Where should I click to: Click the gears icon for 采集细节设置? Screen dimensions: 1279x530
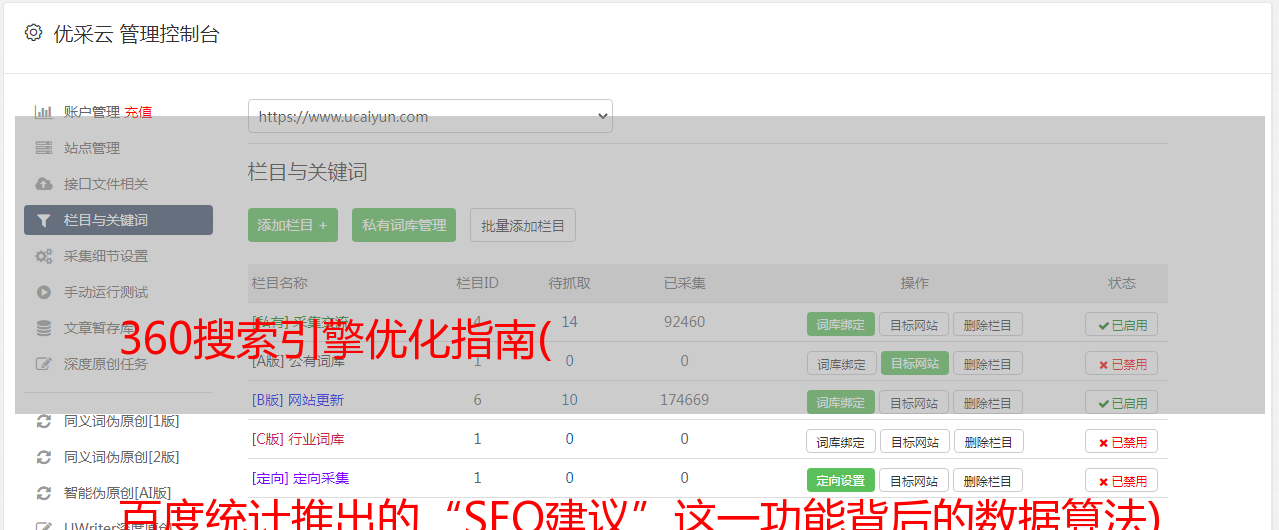(43, 256)
